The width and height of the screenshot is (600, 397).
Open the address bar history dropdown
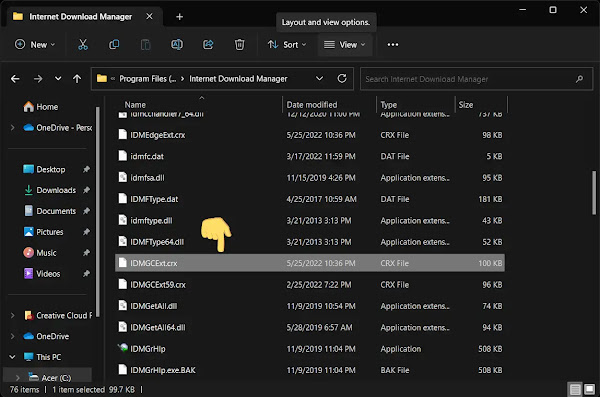(319, 78)
